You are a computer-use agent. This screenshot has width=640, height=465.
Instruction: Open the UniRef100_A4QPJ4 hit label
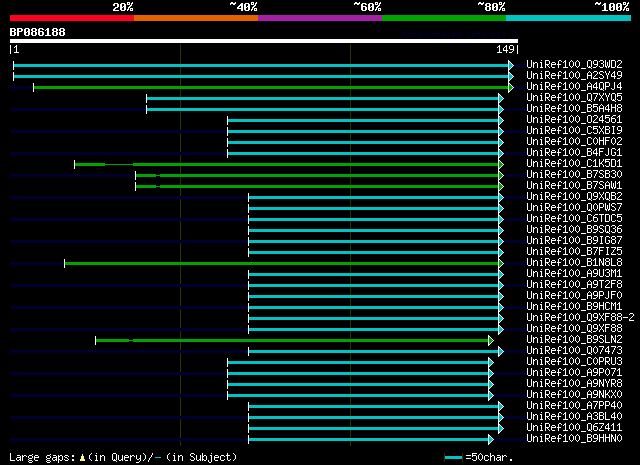tap(574, 86)
